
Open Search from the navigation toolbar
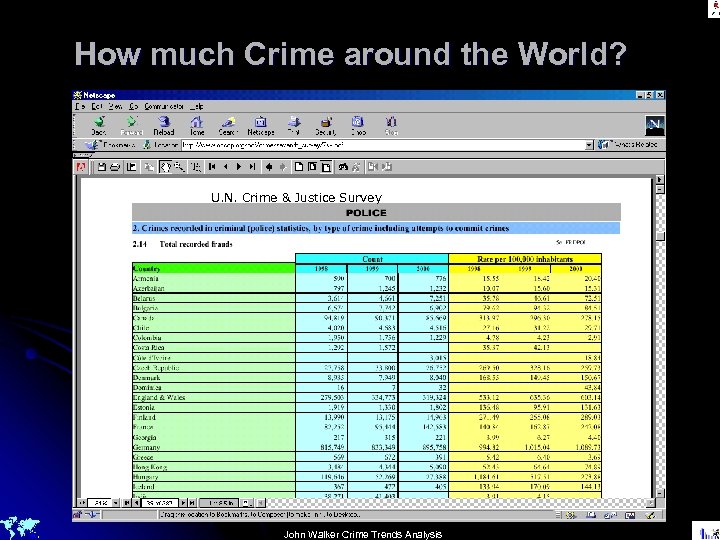pos(228,126)
